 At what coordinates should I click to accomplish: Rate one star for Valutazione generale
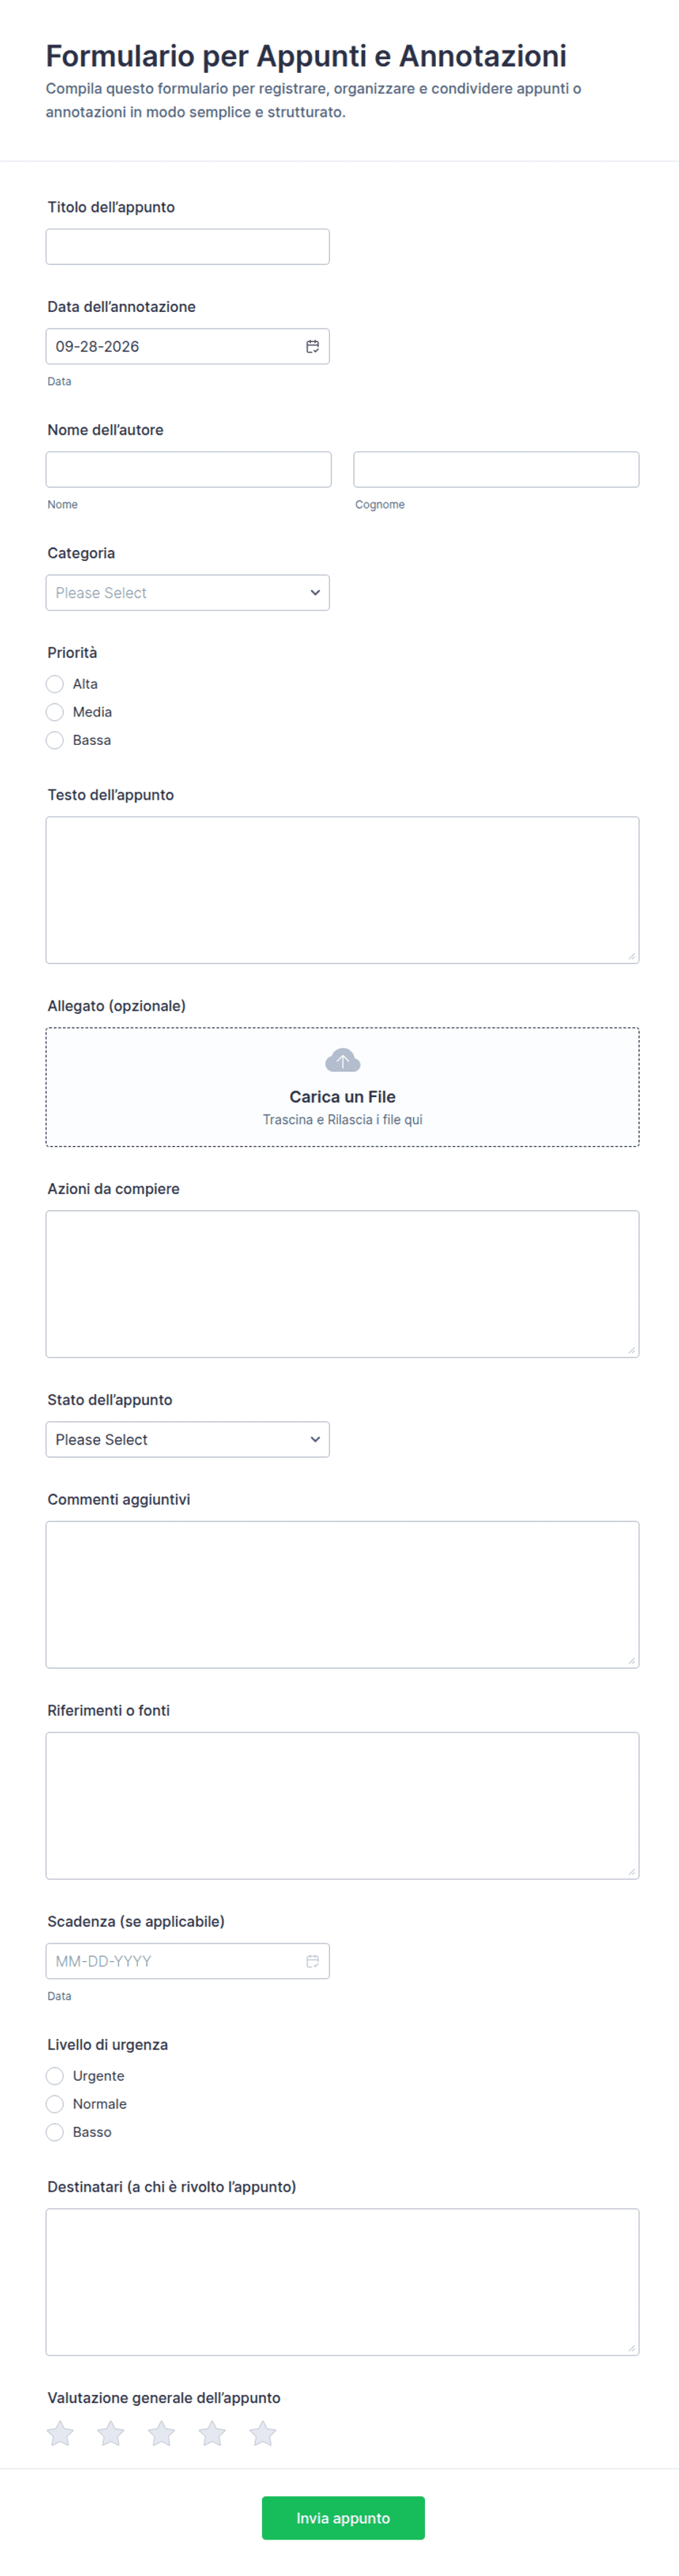click(x=60, y=2433)
